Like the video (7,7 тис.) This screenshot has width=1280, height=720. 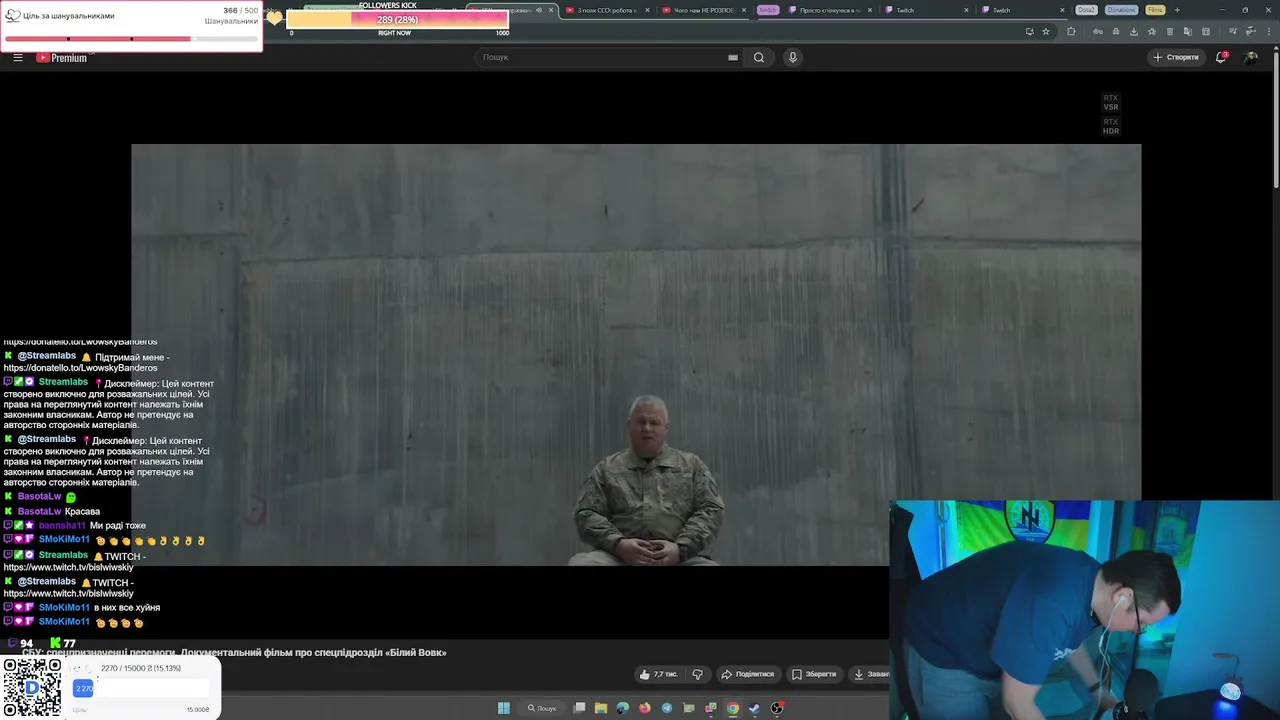click(658, 674)
